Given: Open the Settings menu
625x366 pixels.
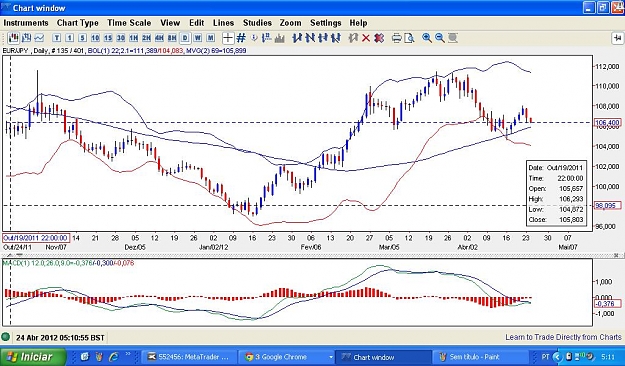Looking at the screenshot, I should click(326, 23).
